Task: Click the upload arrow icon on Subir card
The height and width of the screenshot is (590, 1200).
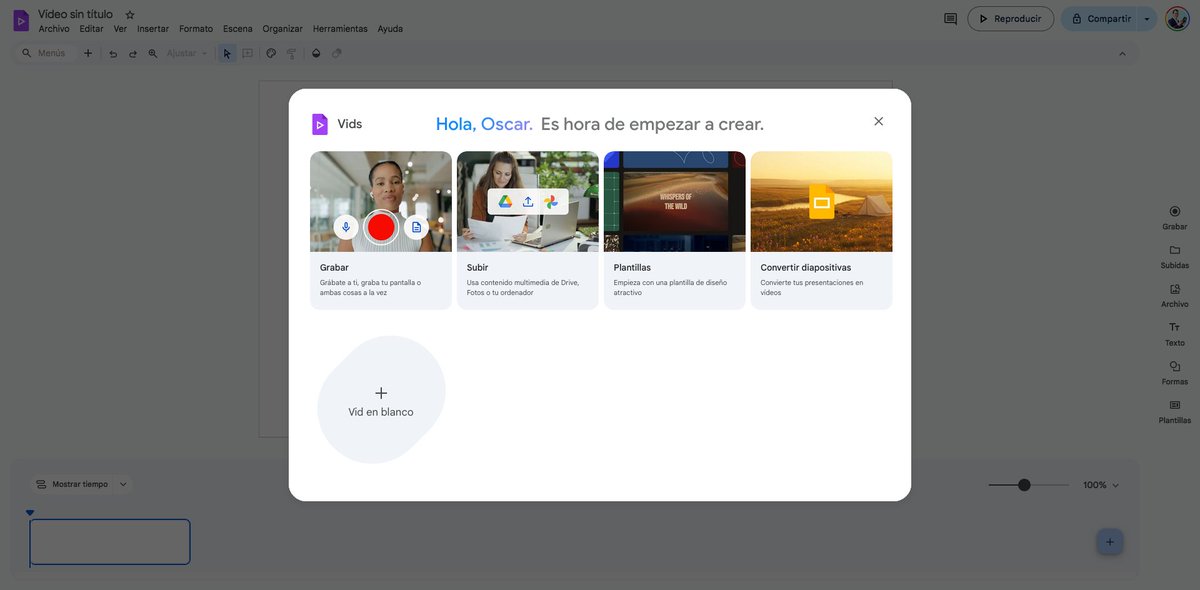Action: [528, 201]
